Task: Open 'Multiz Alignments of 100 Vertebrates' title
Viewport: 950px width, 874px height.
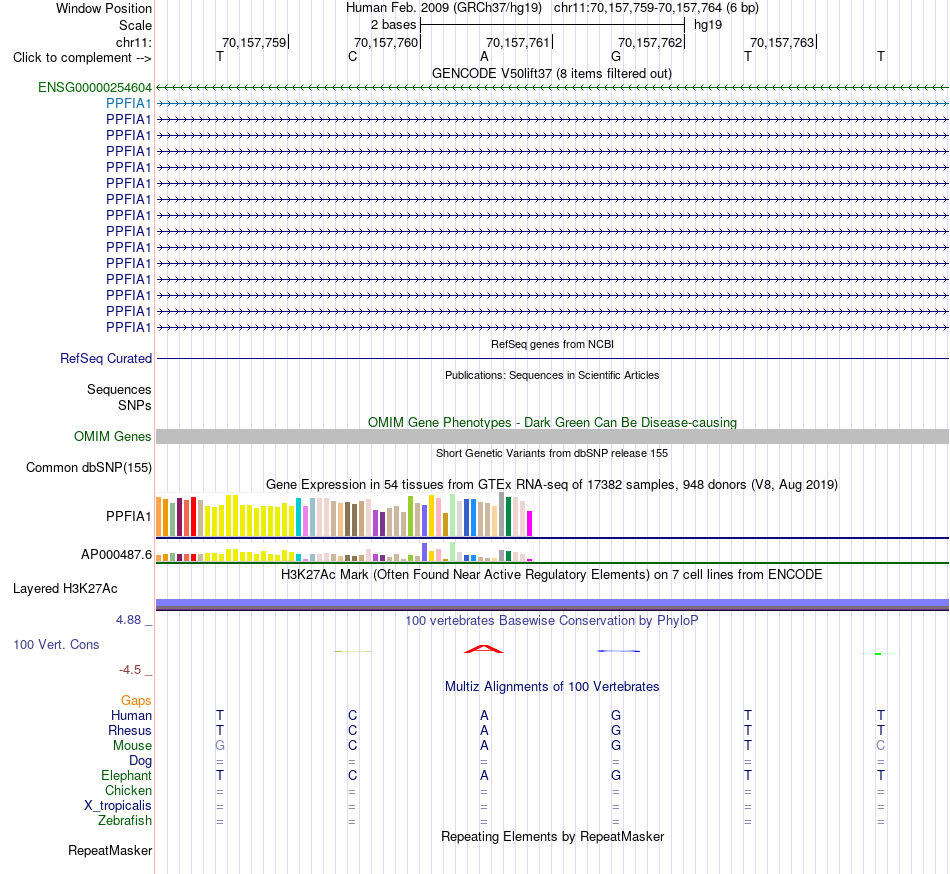Action: coord(552,686)
